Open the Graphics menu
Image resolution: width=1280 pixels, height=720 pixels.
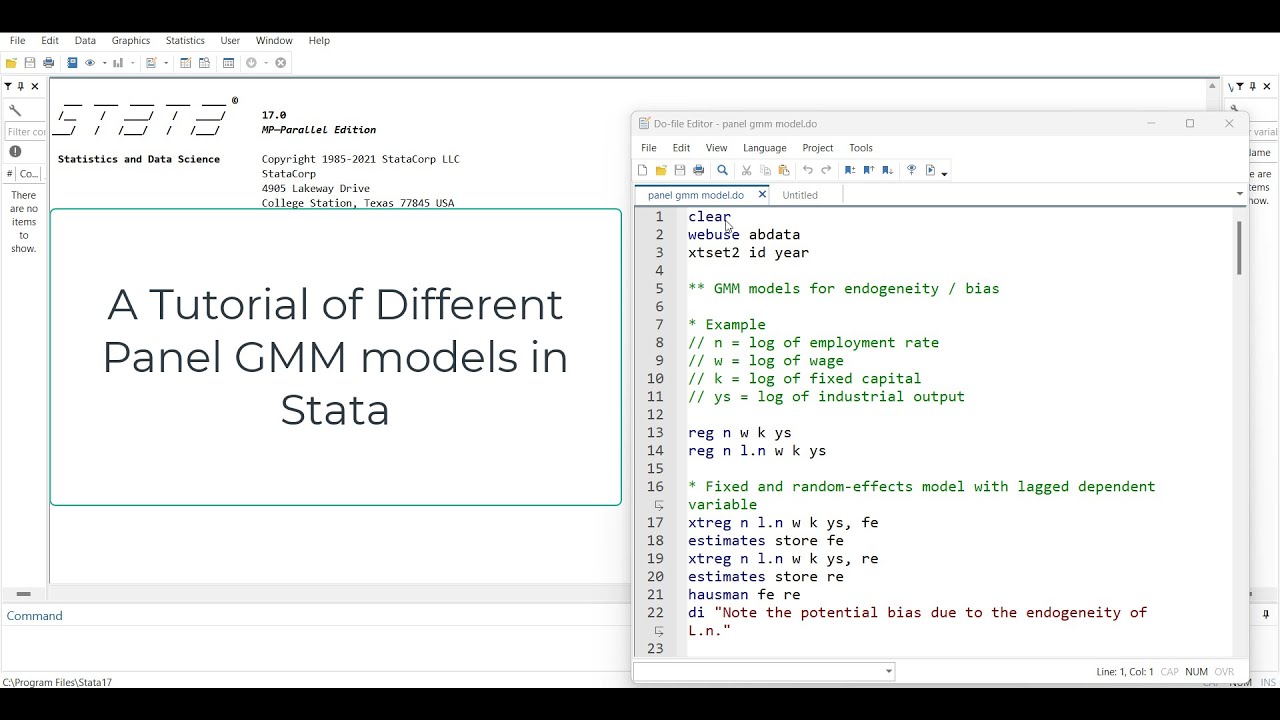tap(130, 41)
